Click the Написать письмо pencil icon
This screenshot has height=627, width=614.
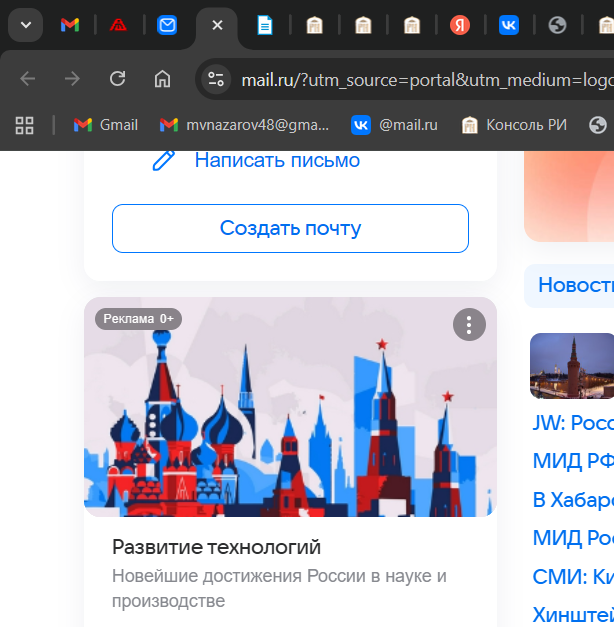(164, 160)
